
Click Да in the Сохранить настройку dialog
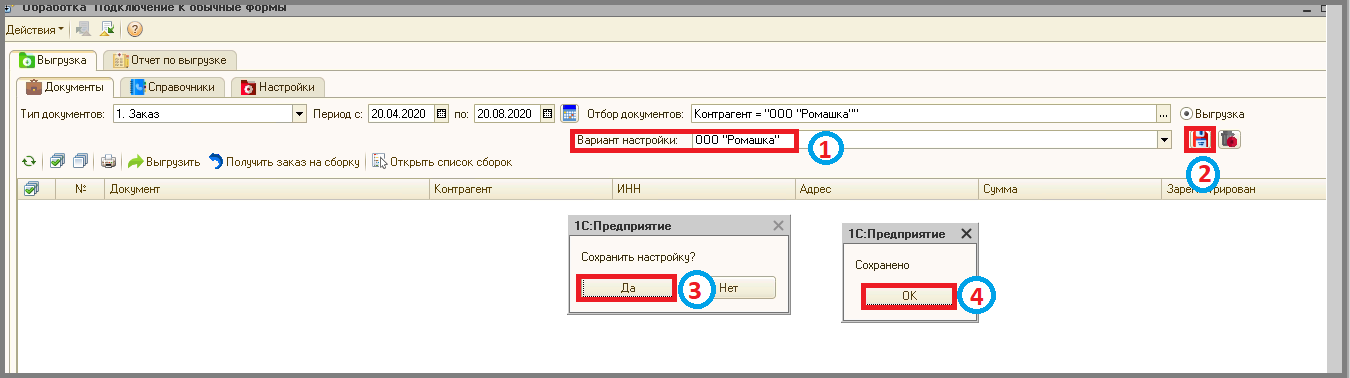pyautogui.click(x=628, y=287)
